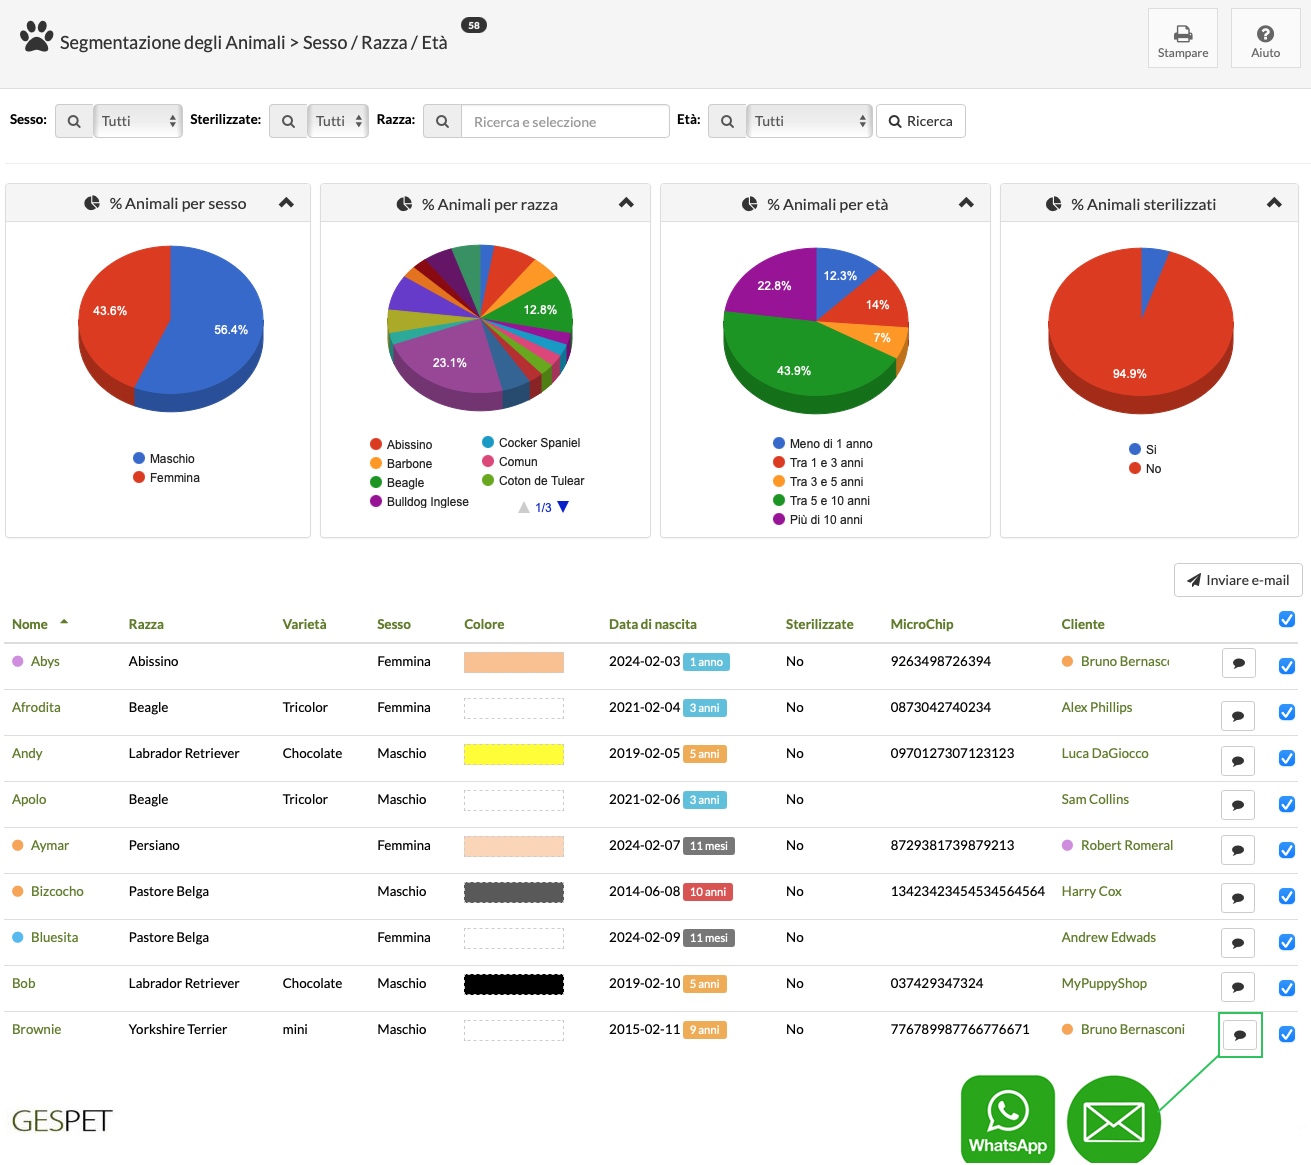The height and width of the screenshot is (1165, 1311).
Task: Sort table by Data di nascita header
Action: 653,624
